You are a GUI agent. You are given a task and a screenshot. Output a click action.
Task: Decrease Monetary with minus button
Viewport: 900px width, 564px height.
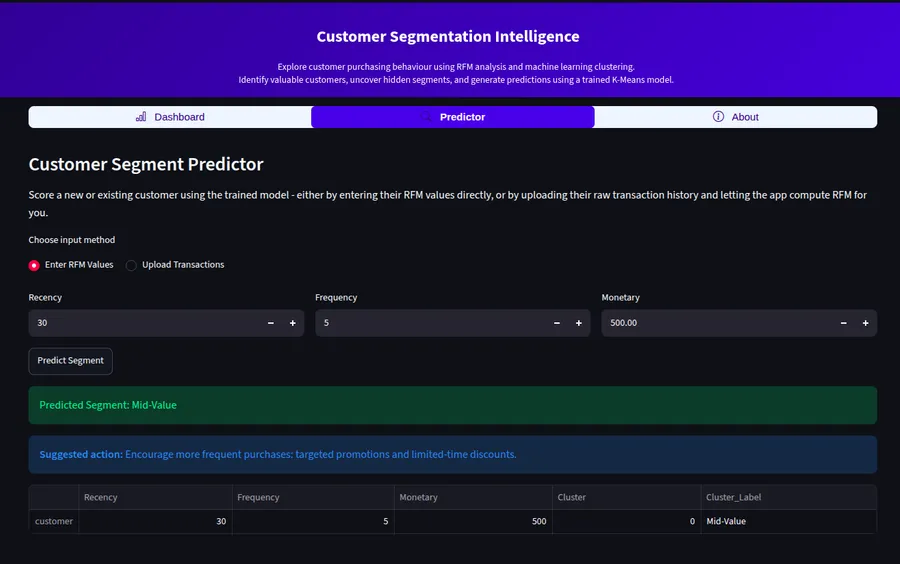tap(843, 323)
